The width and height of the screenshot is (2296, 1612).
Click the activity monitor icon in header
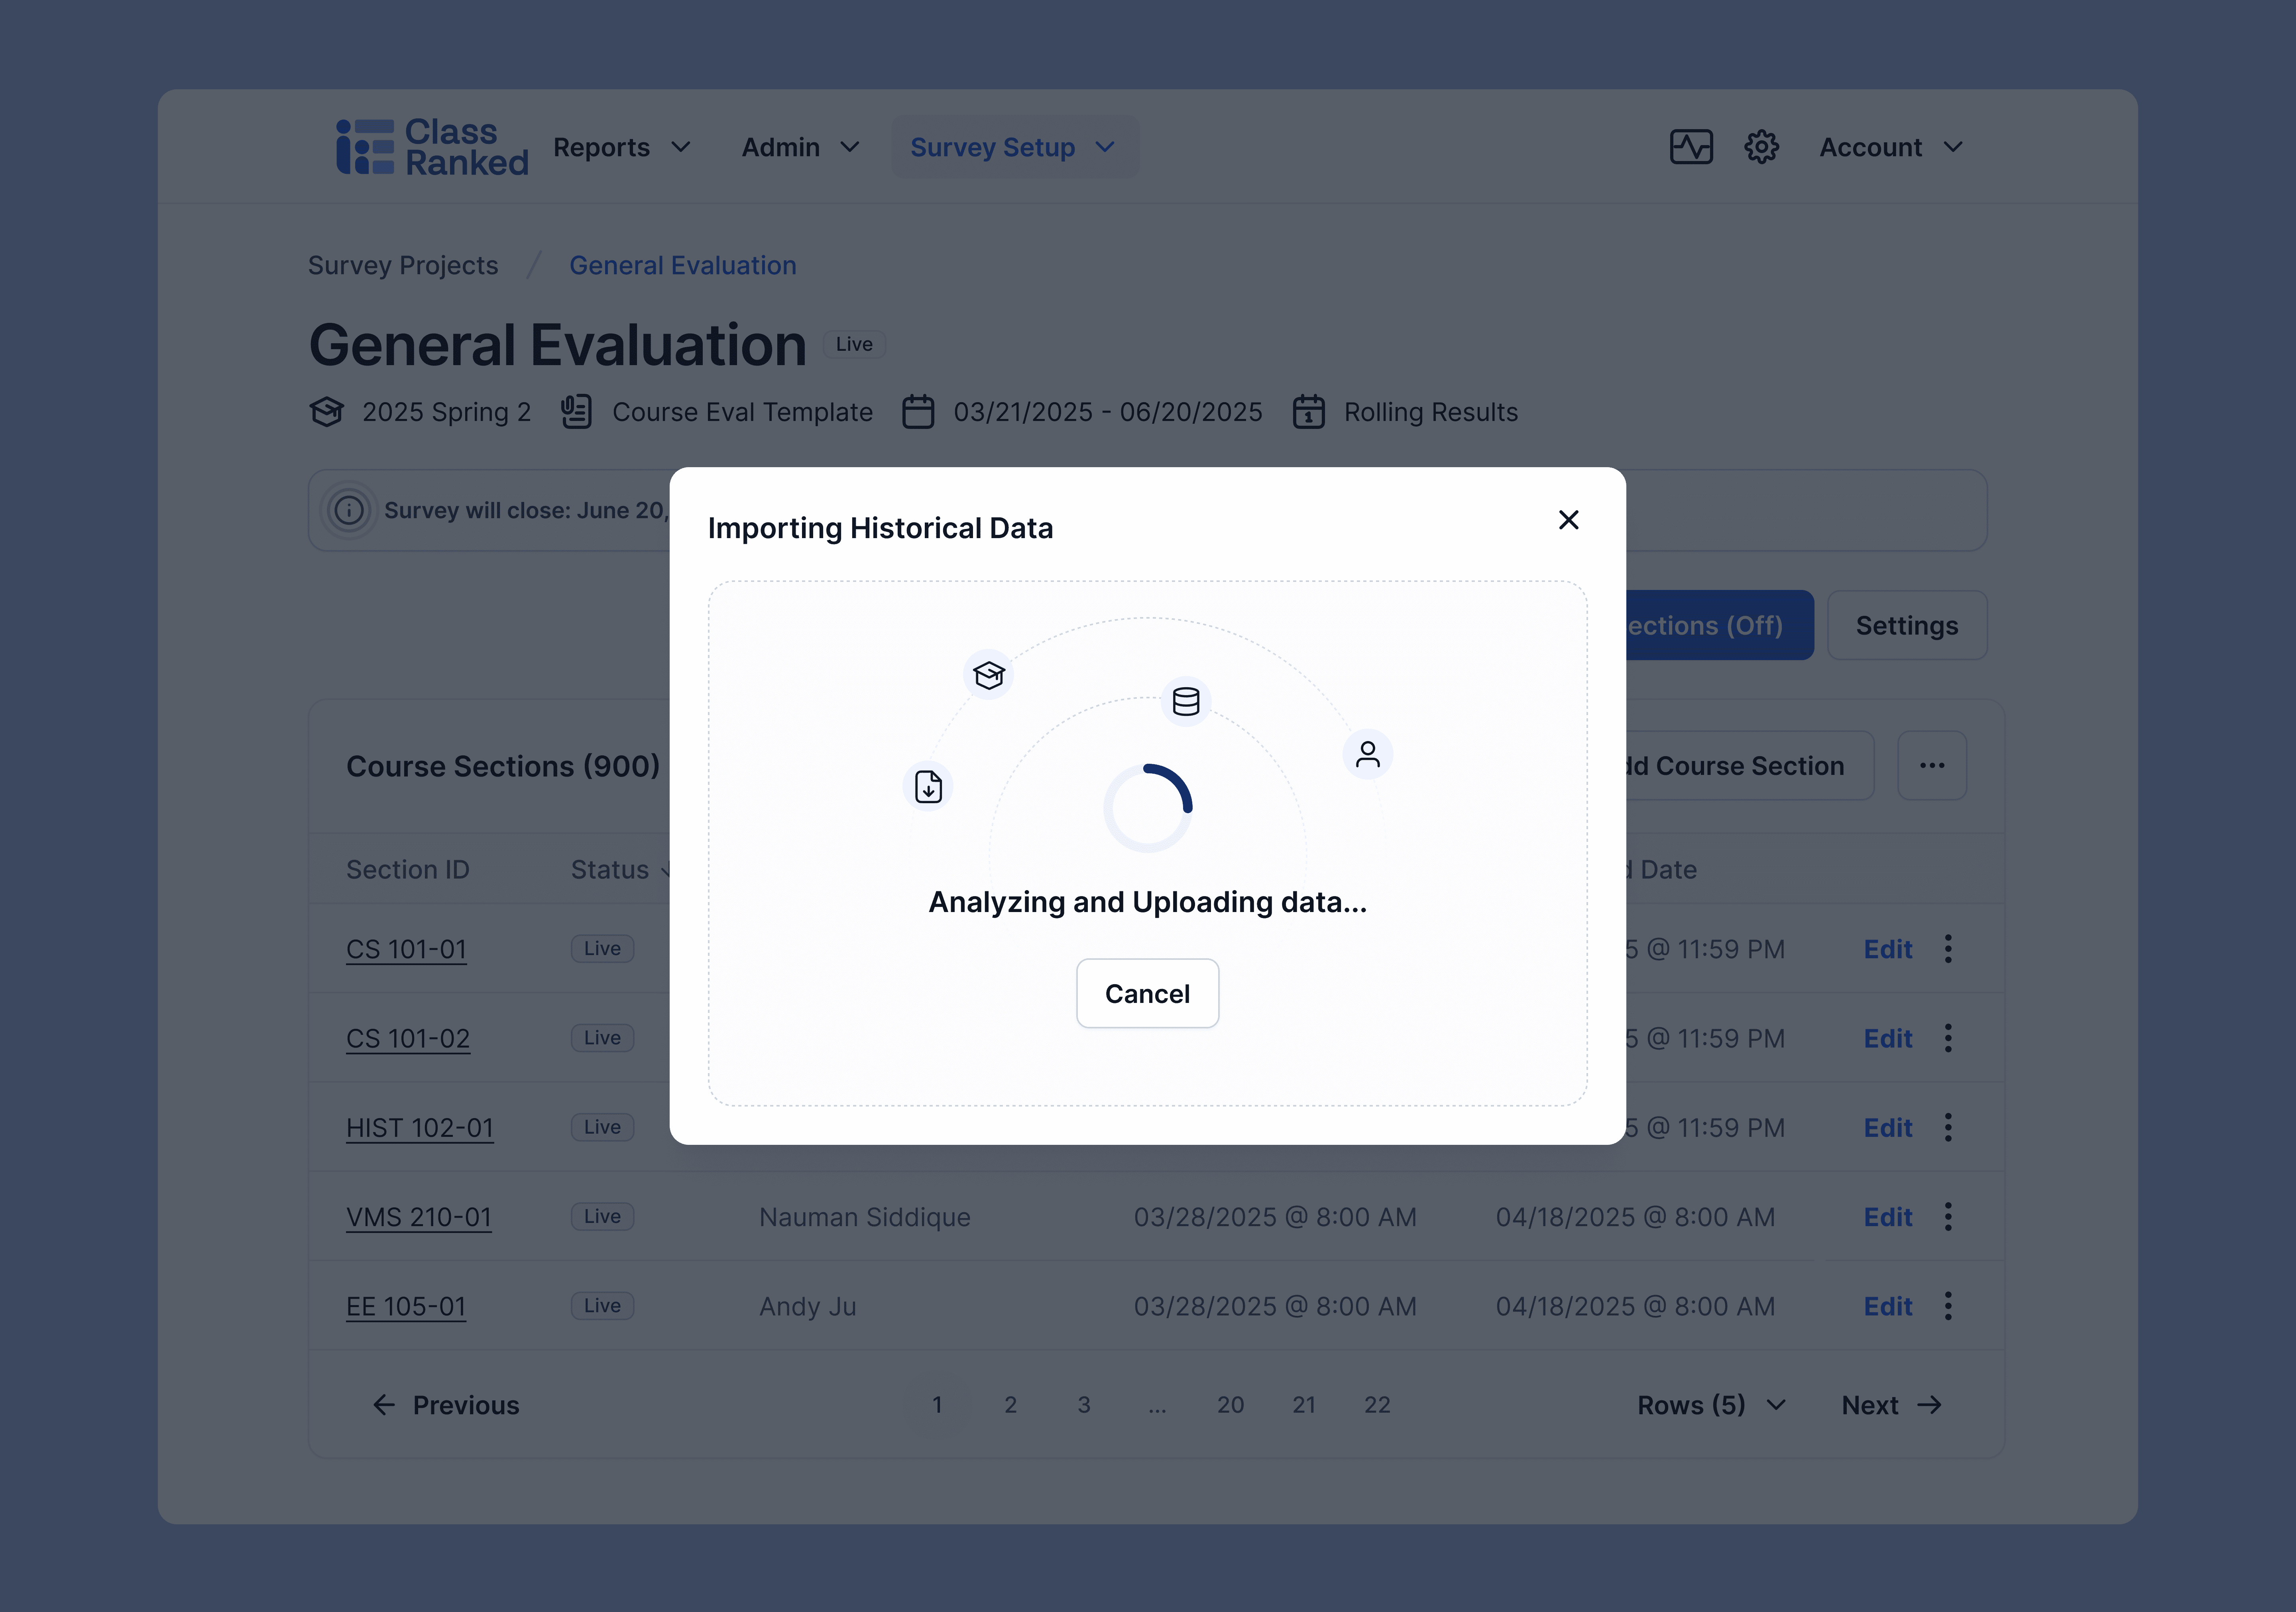(x=1691, y=147)
